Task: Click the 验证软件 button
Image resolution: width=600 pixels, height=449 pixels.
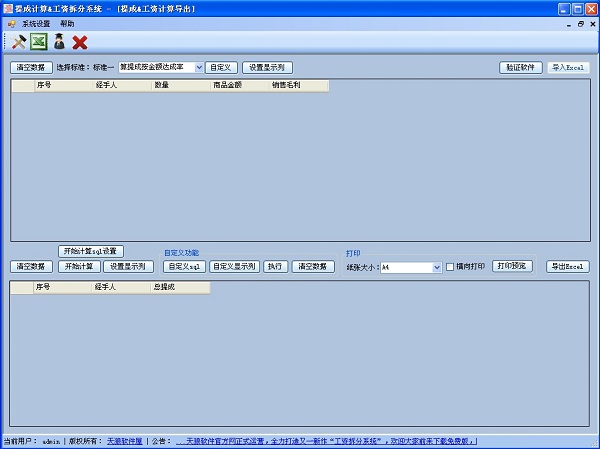Action: (520, 67)
